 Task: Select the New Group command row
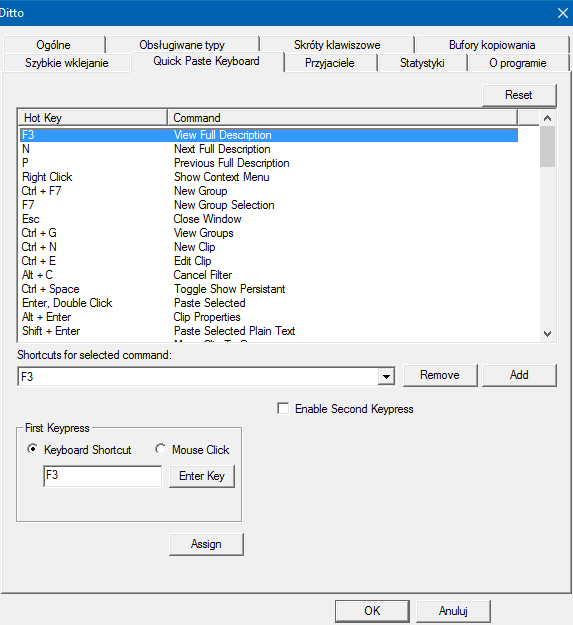(269, 191)
